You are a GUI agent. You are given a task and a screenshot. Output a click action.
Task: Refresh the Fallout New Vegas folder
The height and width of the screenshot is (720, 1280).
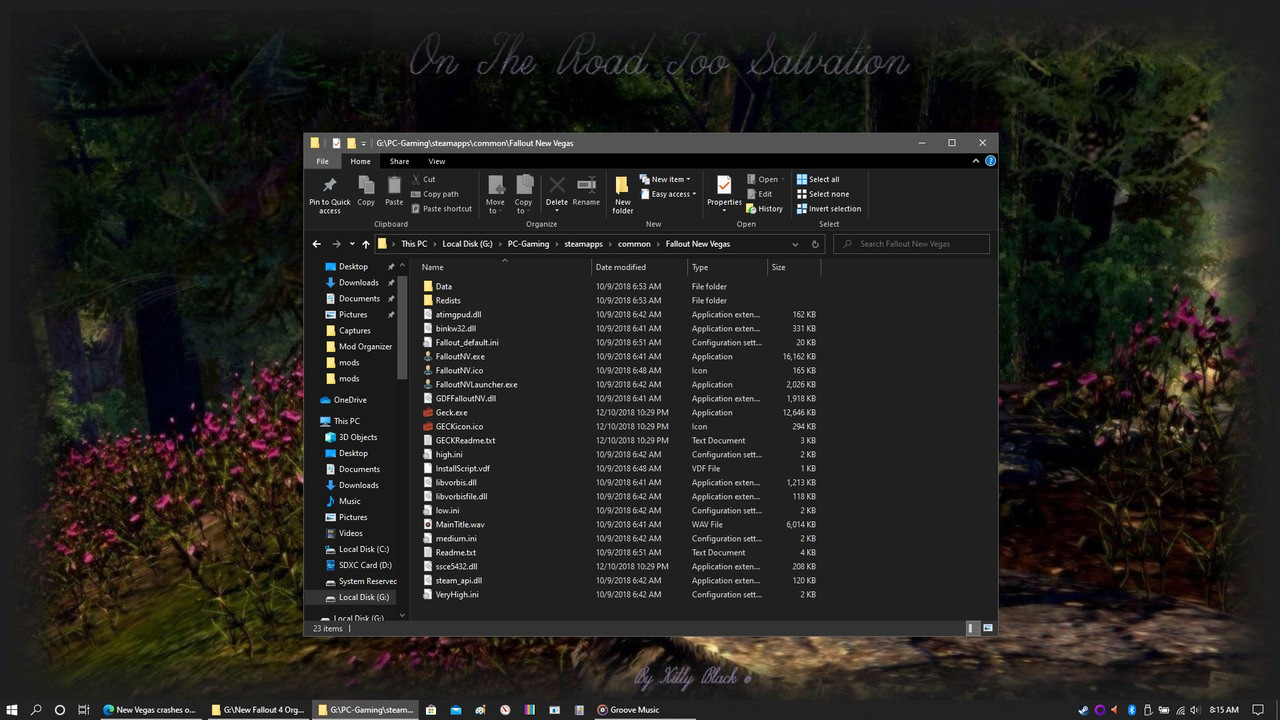tap(815, 244)
